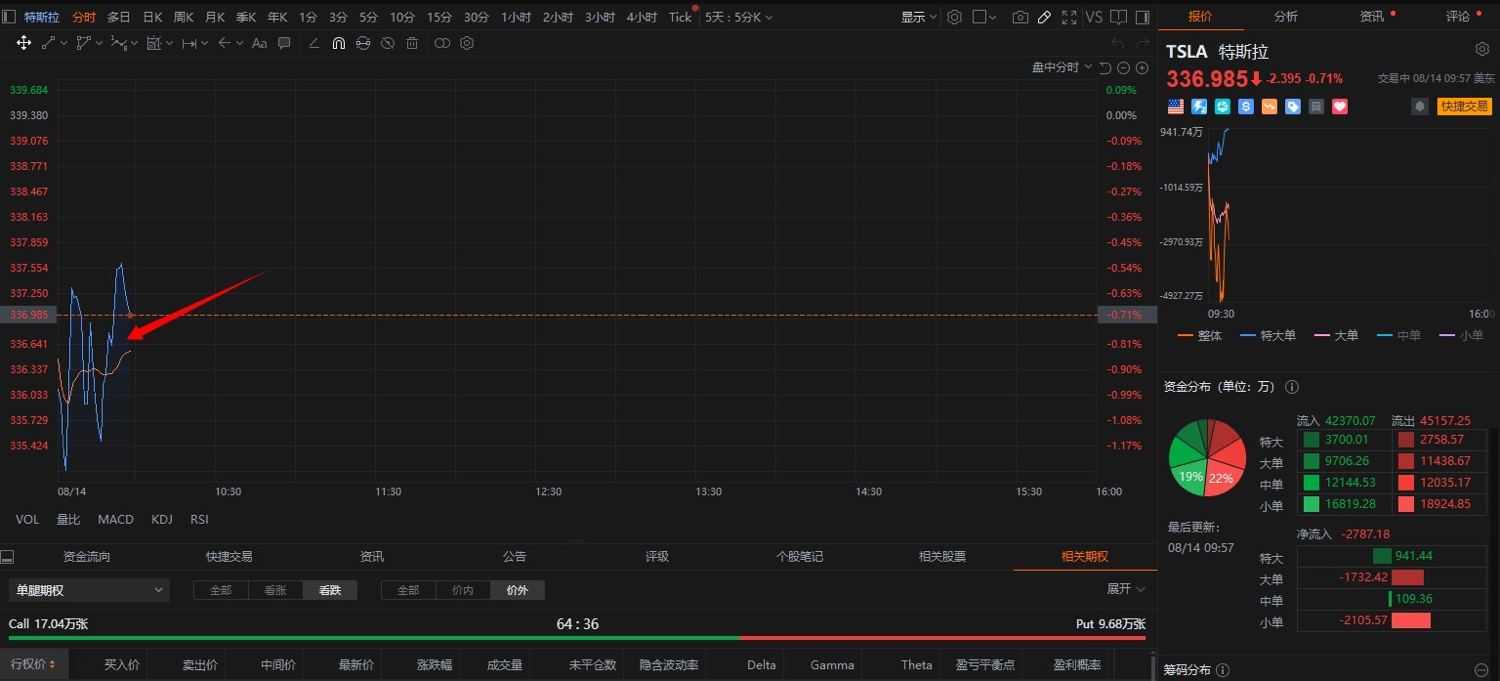Click the book icon in top bar

(x=1118, y=17)
